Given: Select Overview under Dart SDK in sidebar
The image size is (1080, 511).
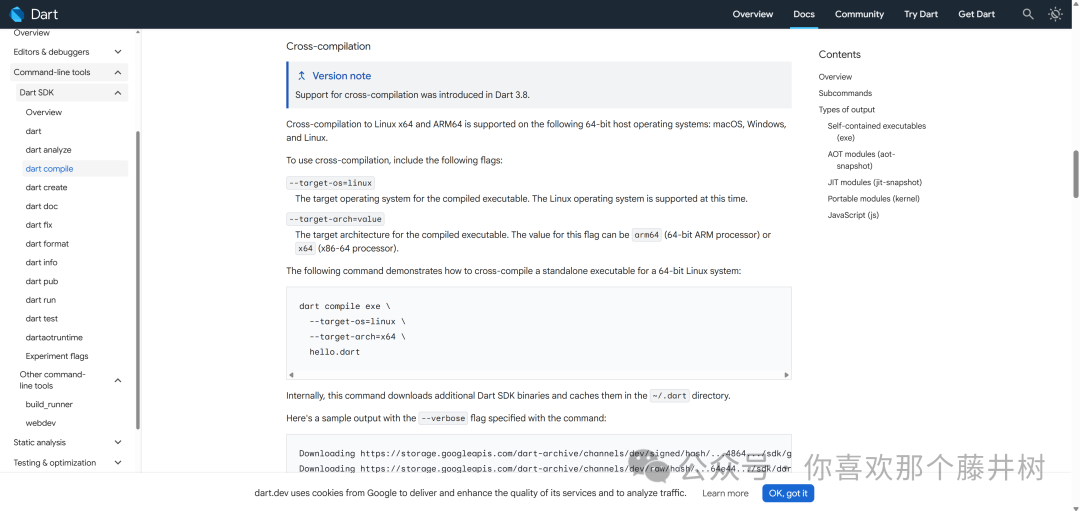Looking at the screenshot, I should click(x=43, y=112).
